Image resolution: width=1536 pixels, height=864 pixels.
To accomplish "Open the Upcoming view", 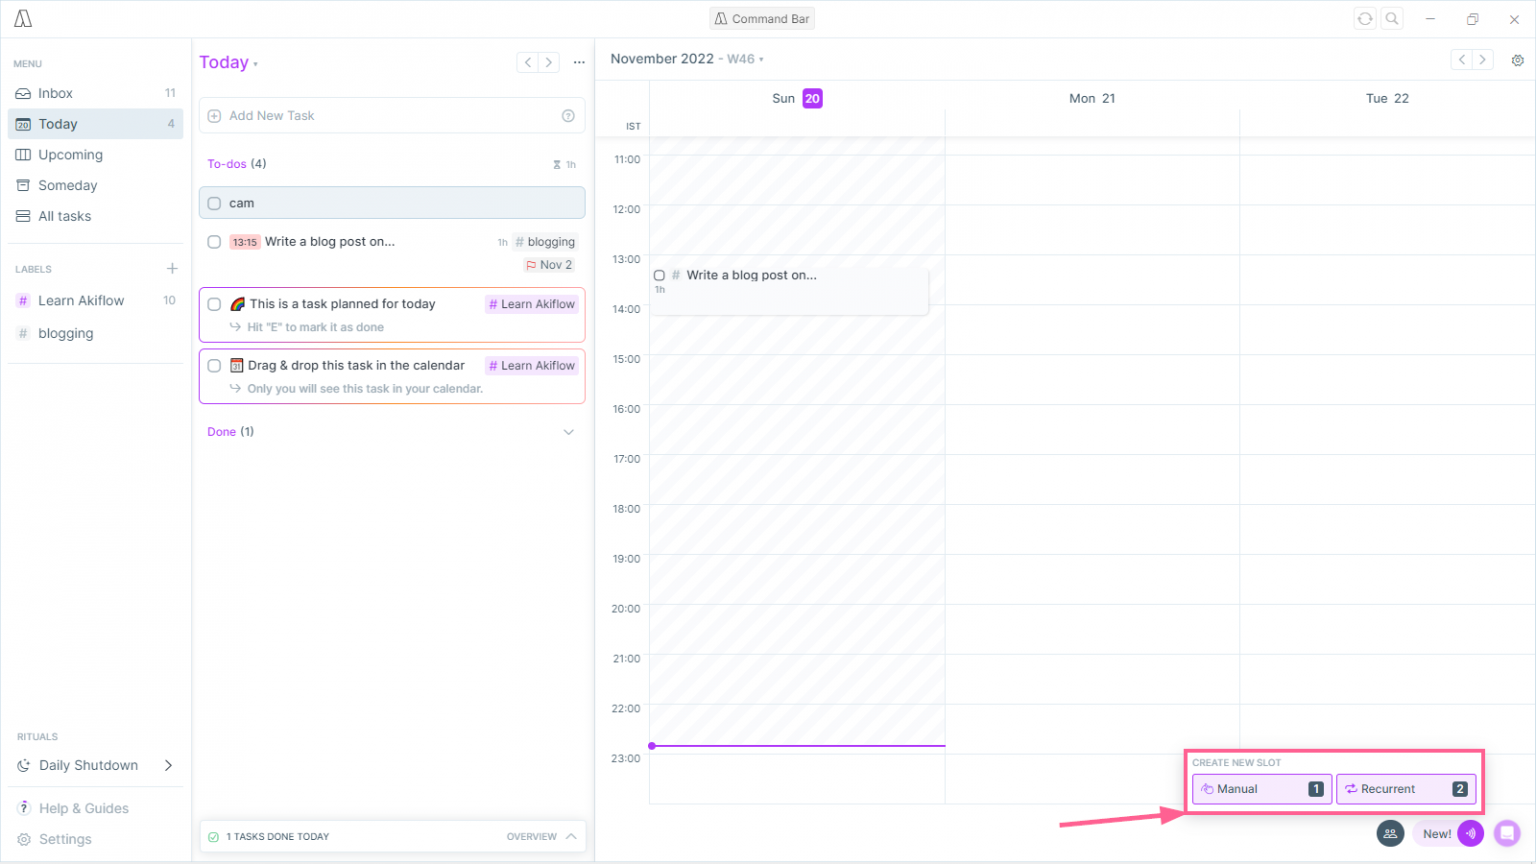I will point(70,155).
